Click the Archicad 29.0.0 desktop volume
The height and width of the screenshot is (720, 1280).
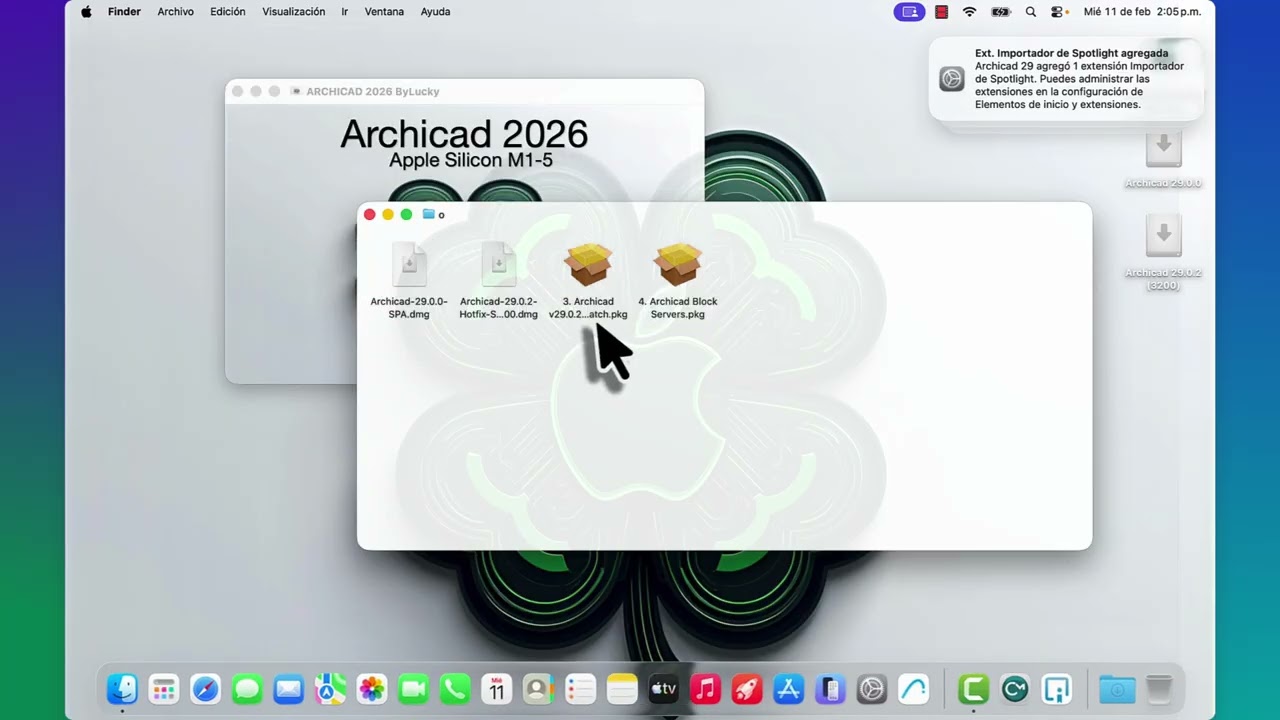click(x=1163, y=160)
